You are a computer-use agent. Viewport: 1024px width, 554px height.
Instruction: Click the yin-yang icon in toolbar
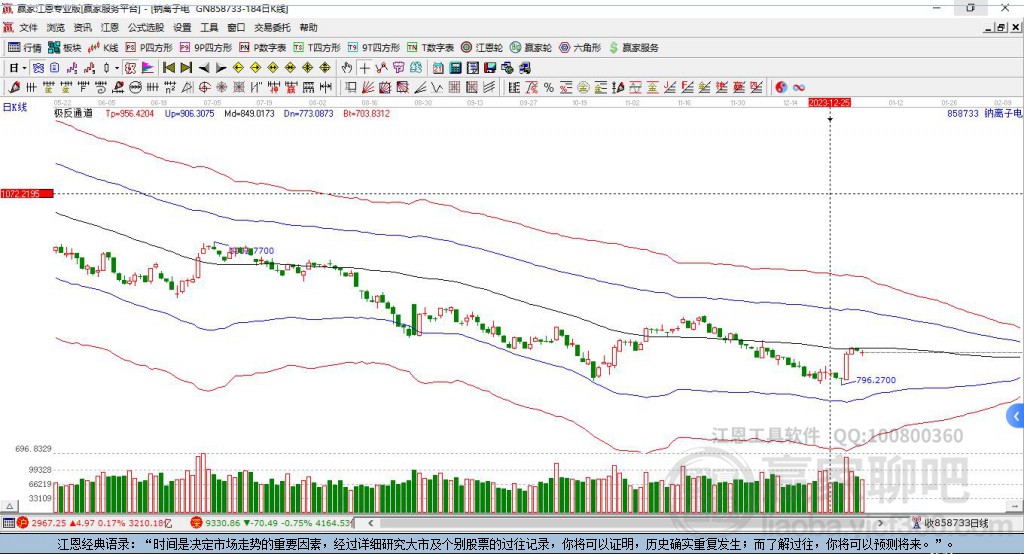tap(781, 88)
